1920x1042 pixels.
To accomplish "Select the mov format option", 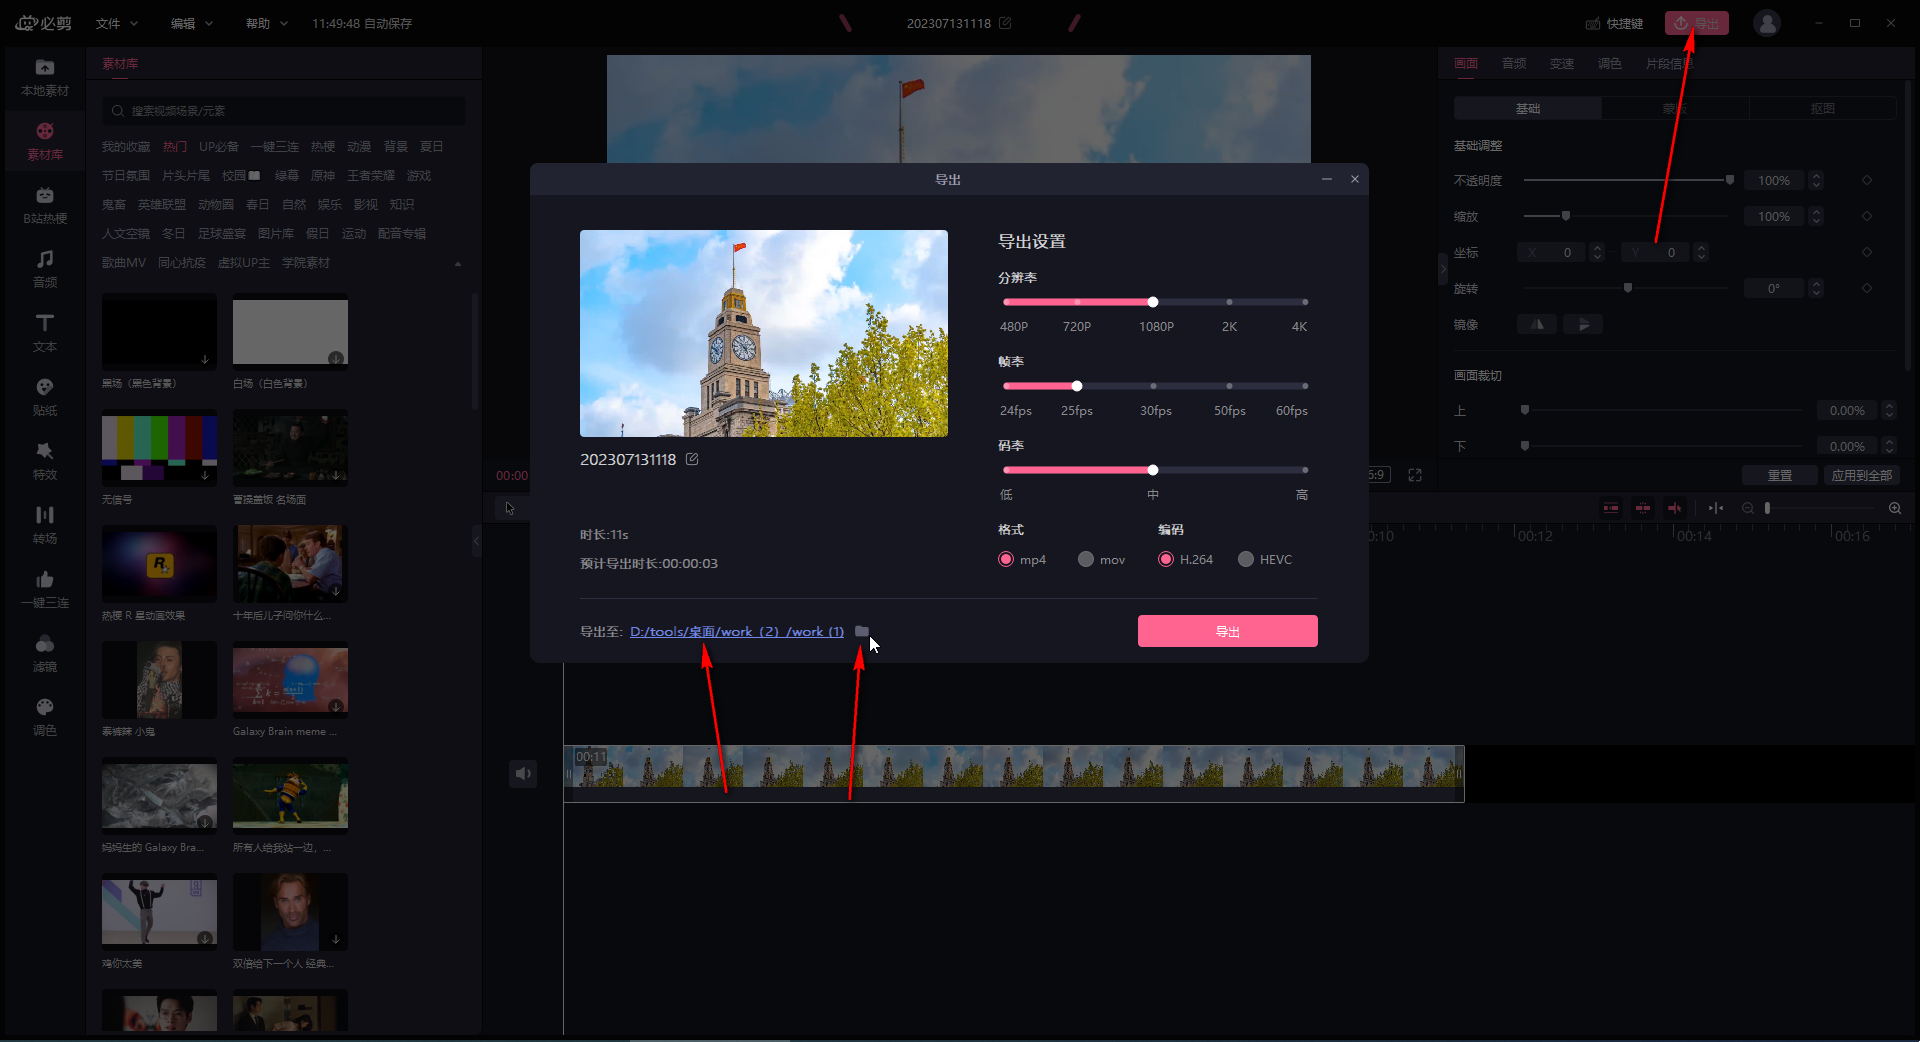I will pyautogui.click(x=1086, y=560).
